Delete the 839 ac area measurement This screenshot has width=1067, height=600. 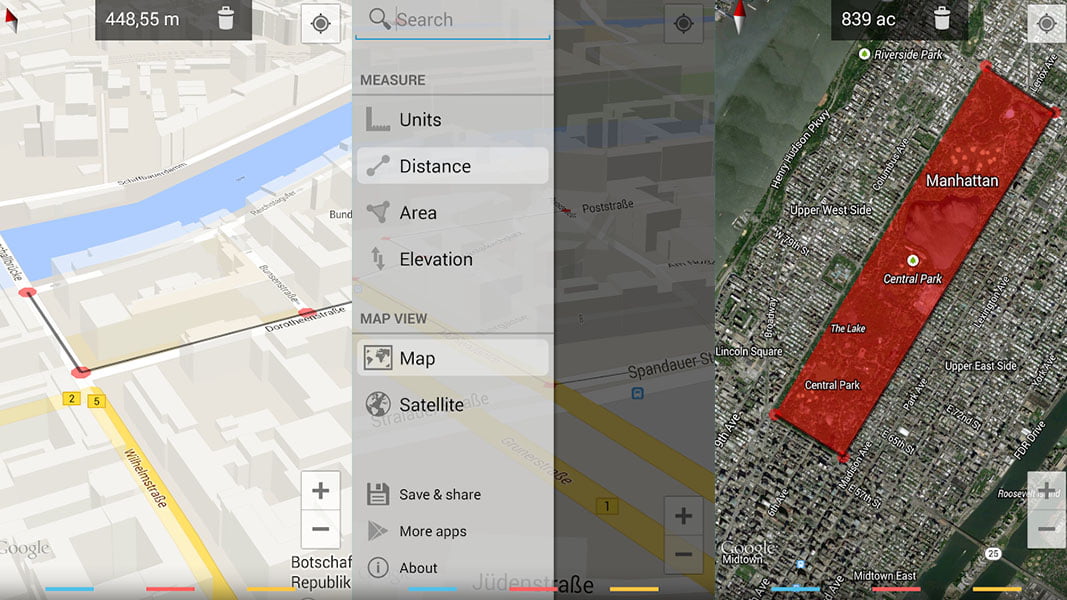point(942,18)
